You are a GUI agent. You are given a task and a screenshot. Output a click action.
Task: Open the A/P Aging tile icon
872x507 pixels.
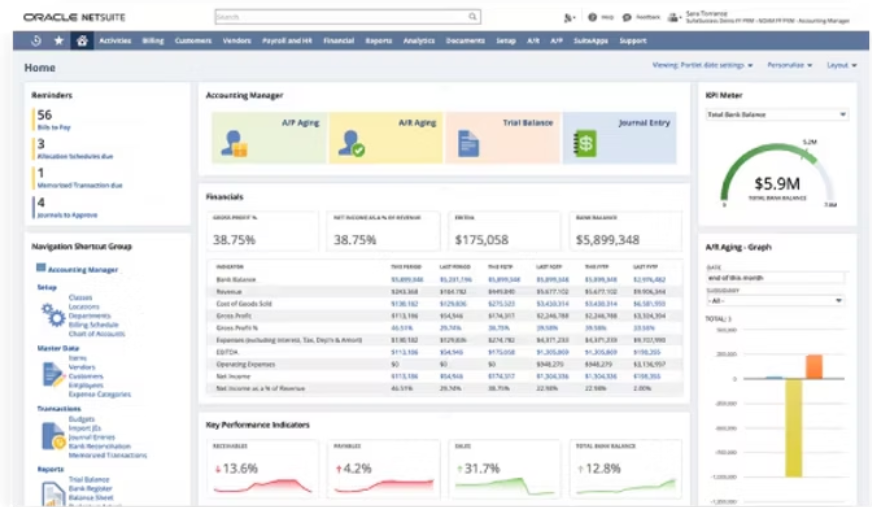[x=234, y=143]
